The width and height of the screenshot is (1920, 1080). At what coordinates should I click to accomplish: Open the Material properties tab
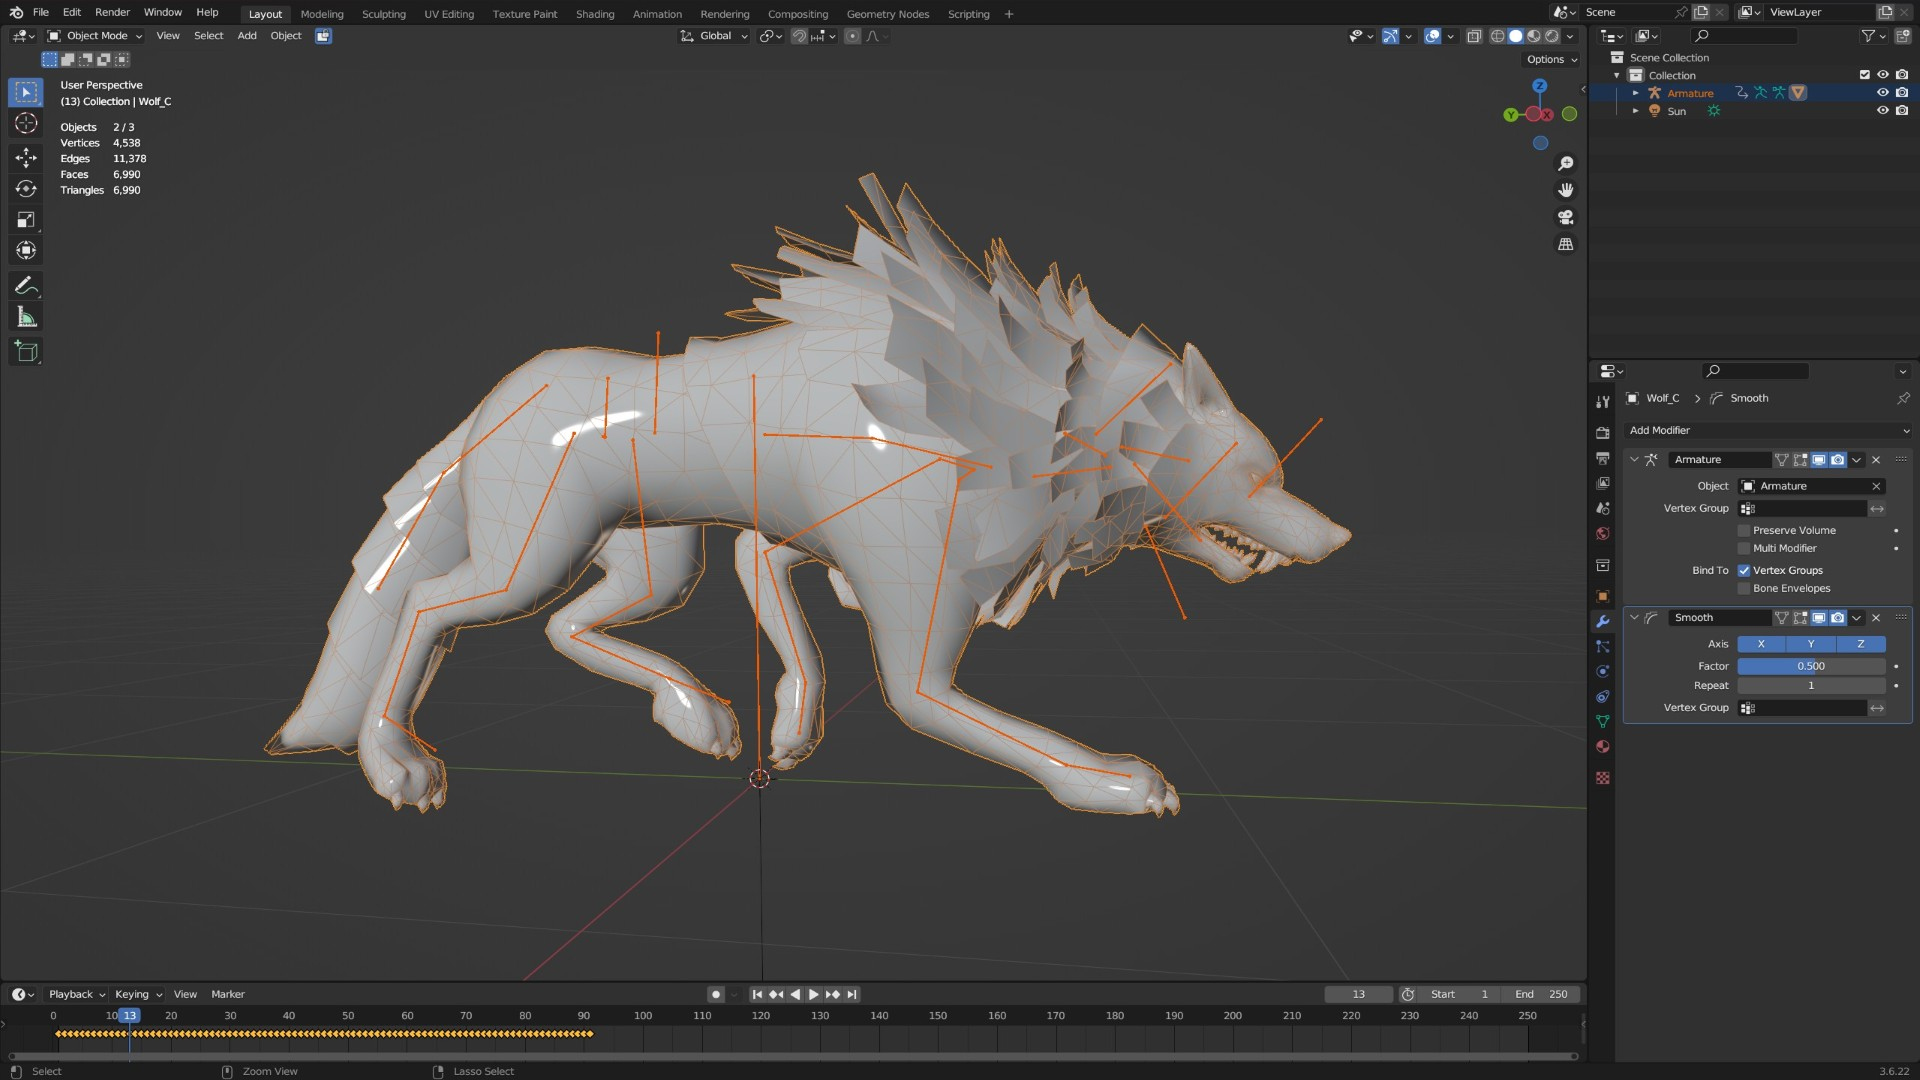(1603, 746)
